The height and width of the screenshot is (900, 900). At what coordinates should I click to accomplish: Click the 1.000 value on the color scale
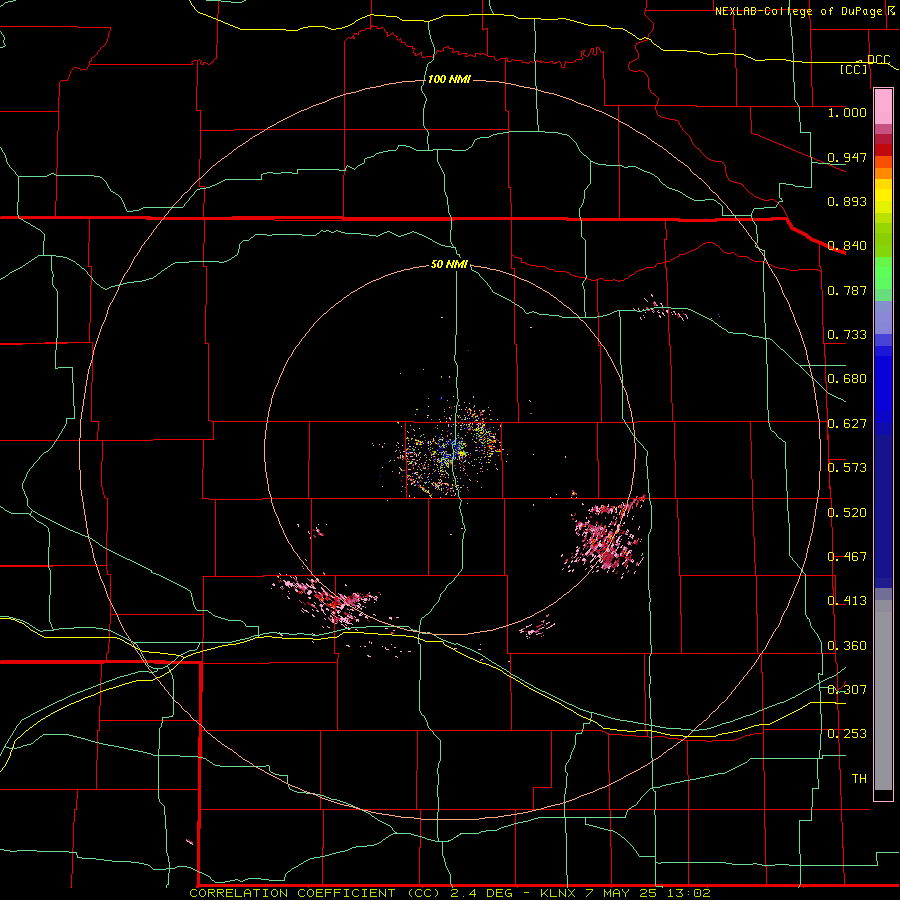click(x=847, y=112)
